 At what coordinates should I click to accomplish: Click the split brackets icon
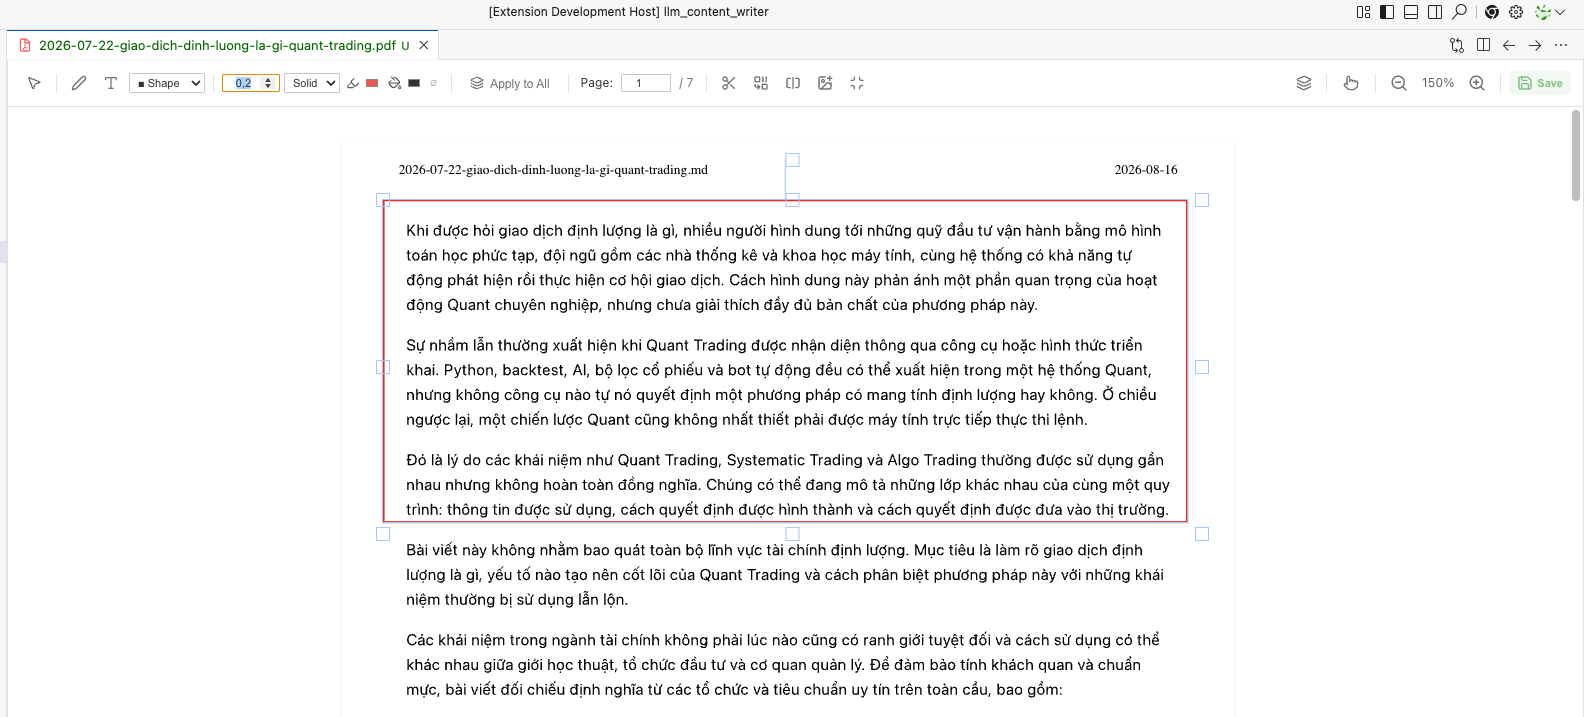click(793, 83)
